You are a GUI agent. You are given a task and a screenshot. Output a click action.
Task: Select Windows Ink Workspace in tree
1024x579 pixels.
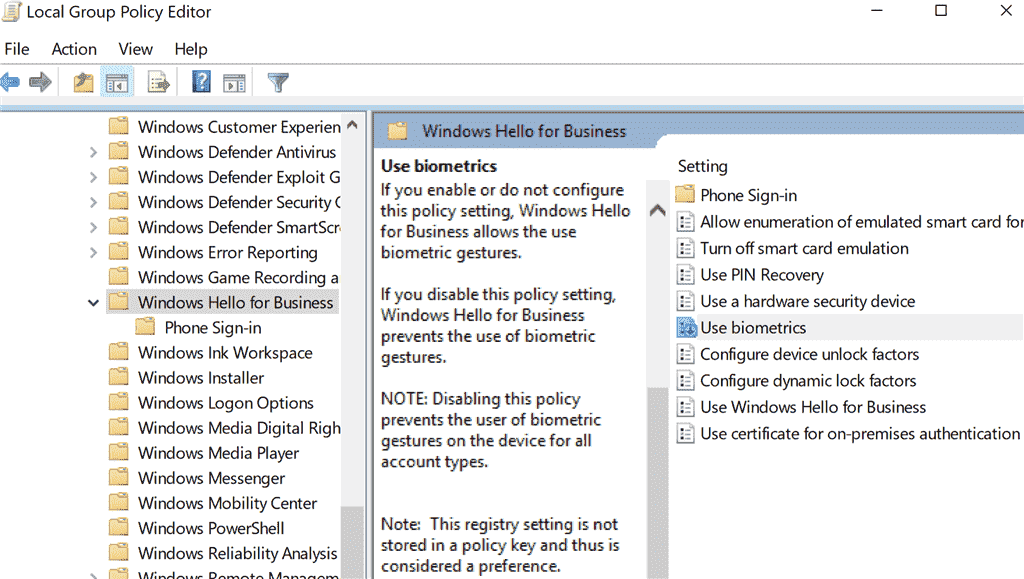tap(225, 352)
